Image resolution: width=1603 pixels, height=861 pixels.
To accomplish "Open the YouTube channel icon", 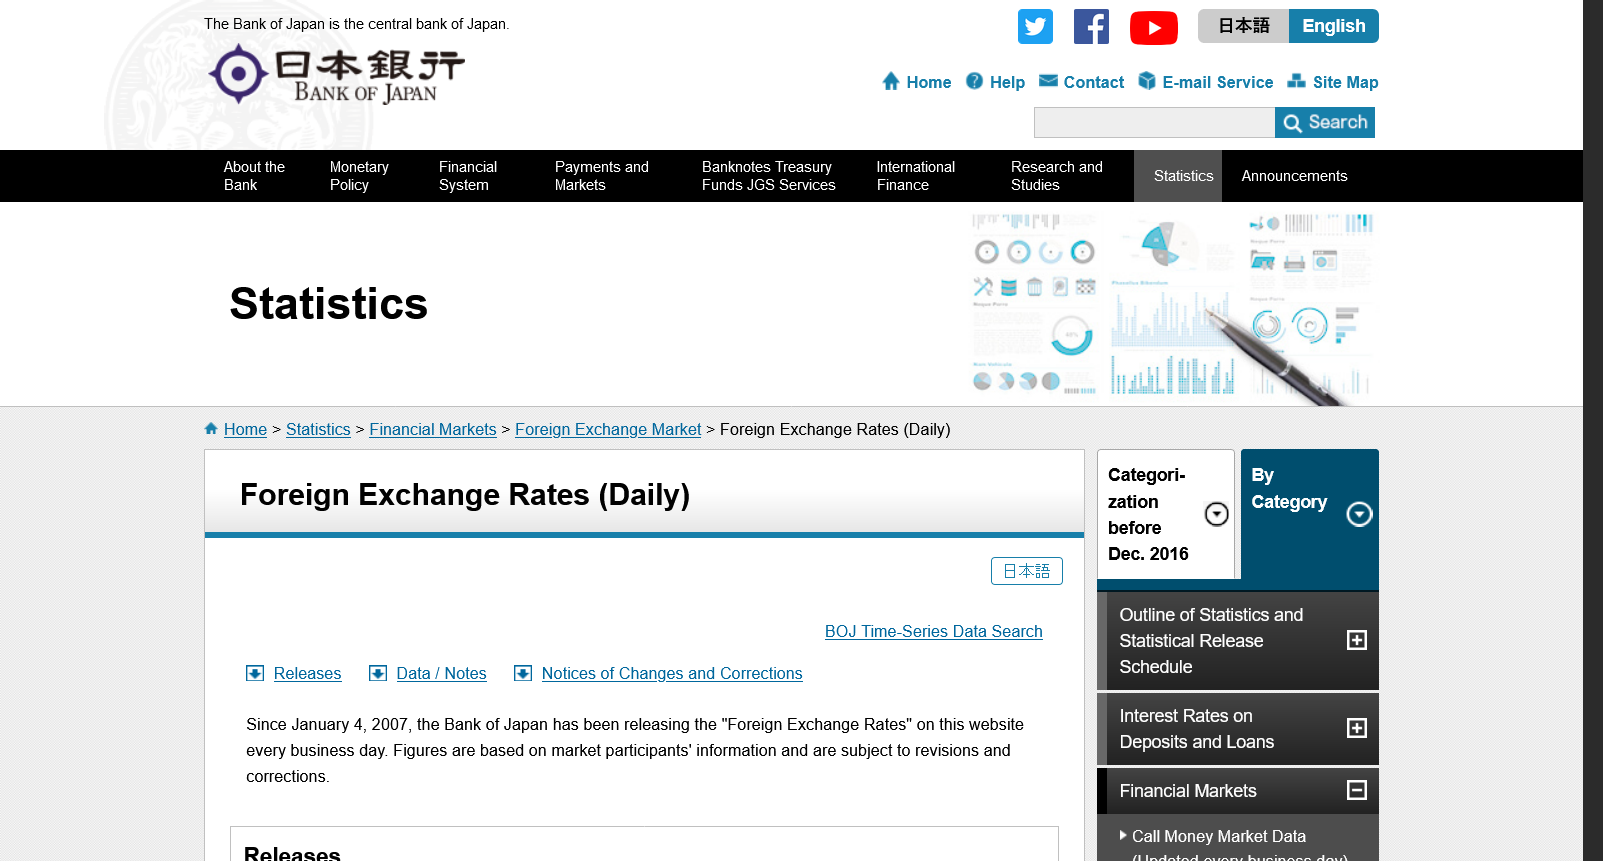I will tap(1153, 27).
